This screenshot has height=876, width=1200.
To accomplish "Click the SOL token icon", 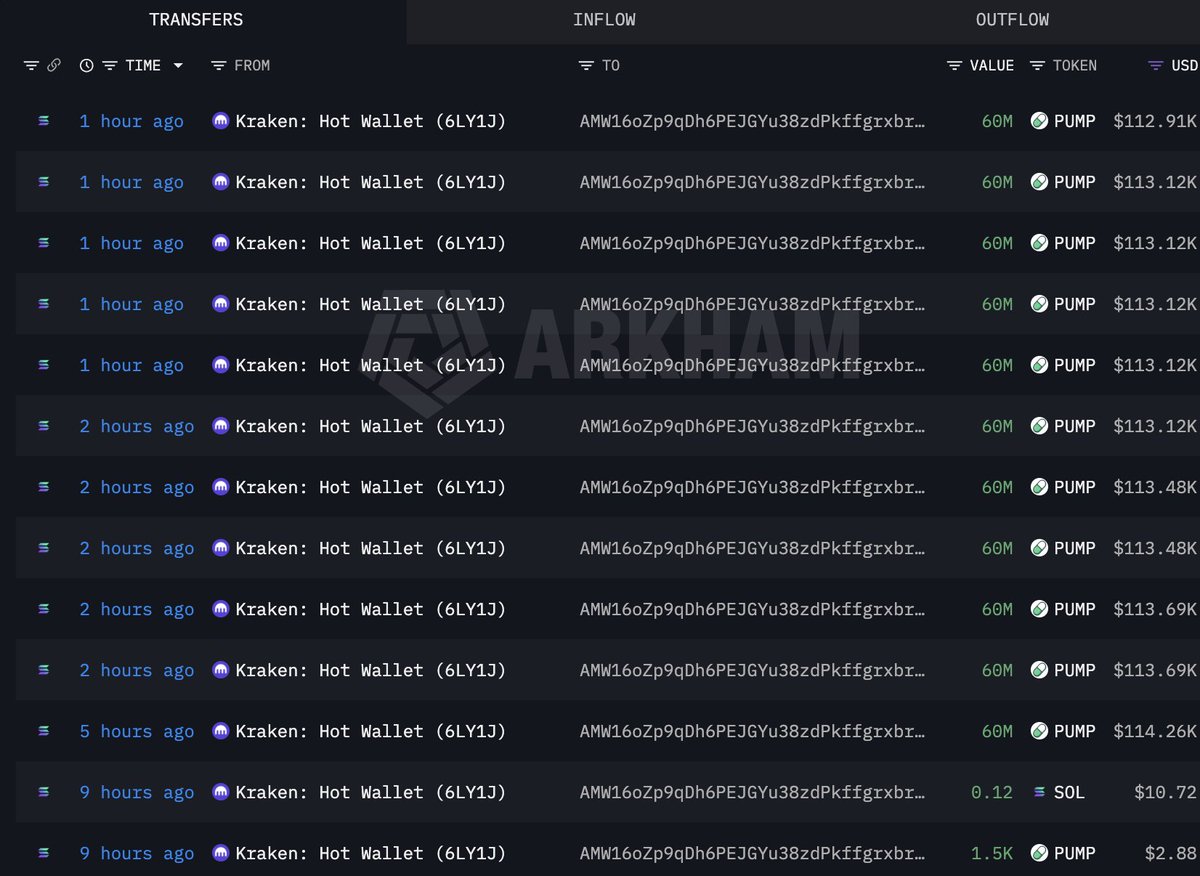I will click(1039, 792).
